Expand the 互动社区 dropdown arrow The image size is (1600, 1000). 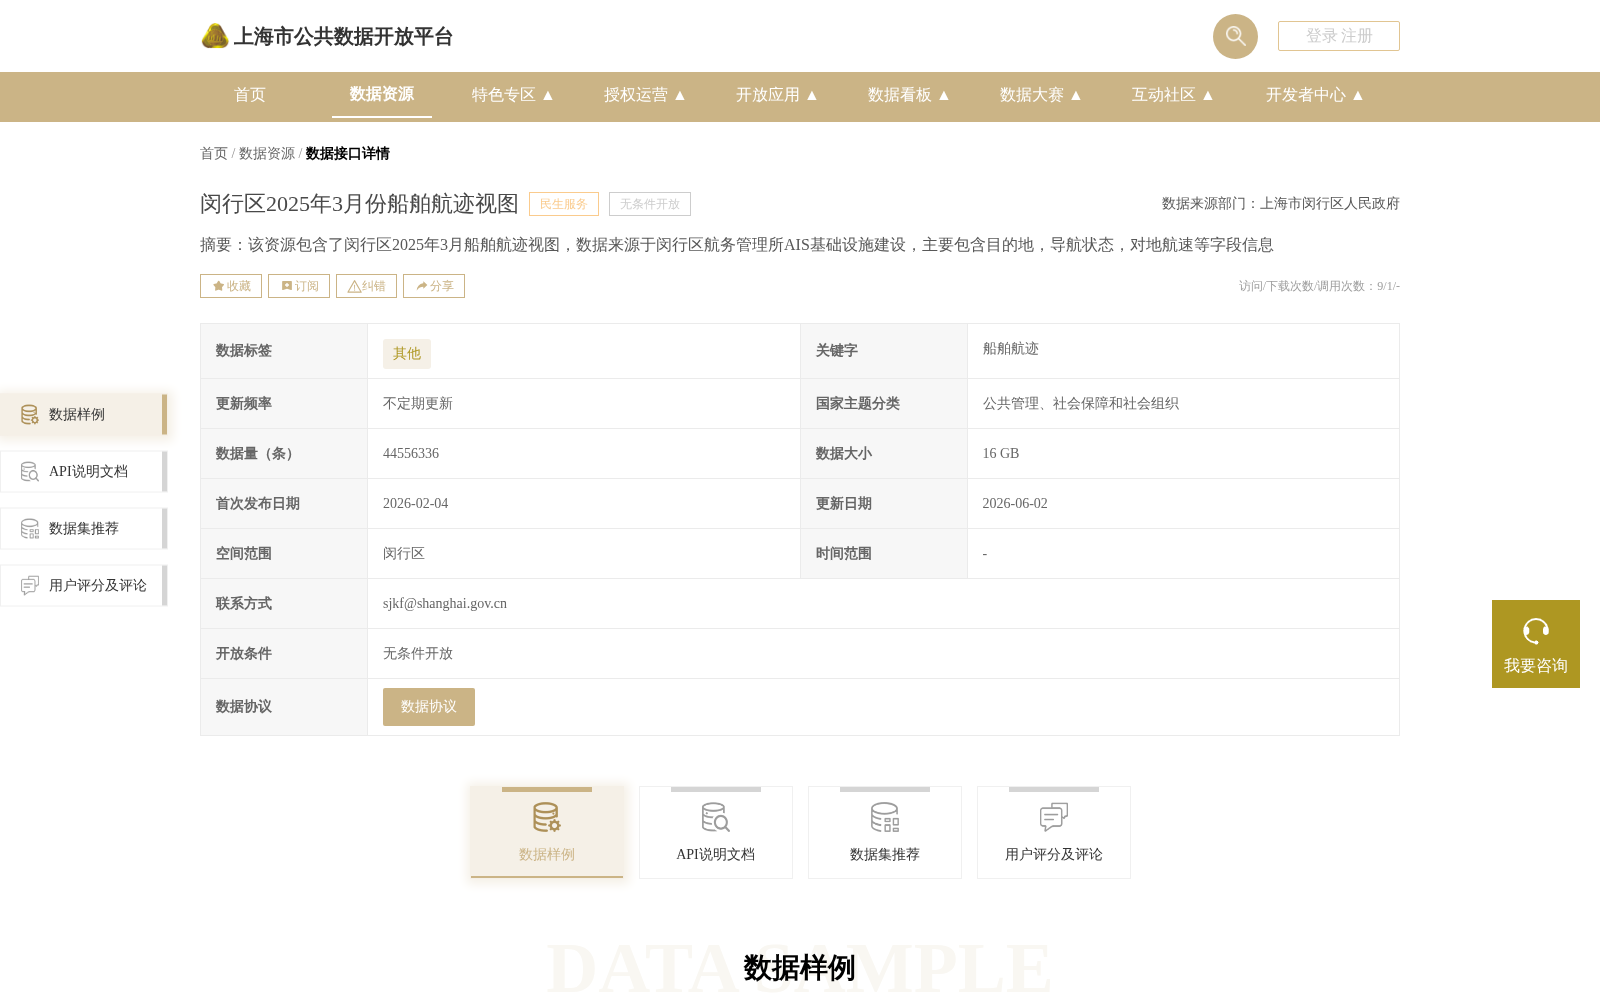(x=1208, y=95)
